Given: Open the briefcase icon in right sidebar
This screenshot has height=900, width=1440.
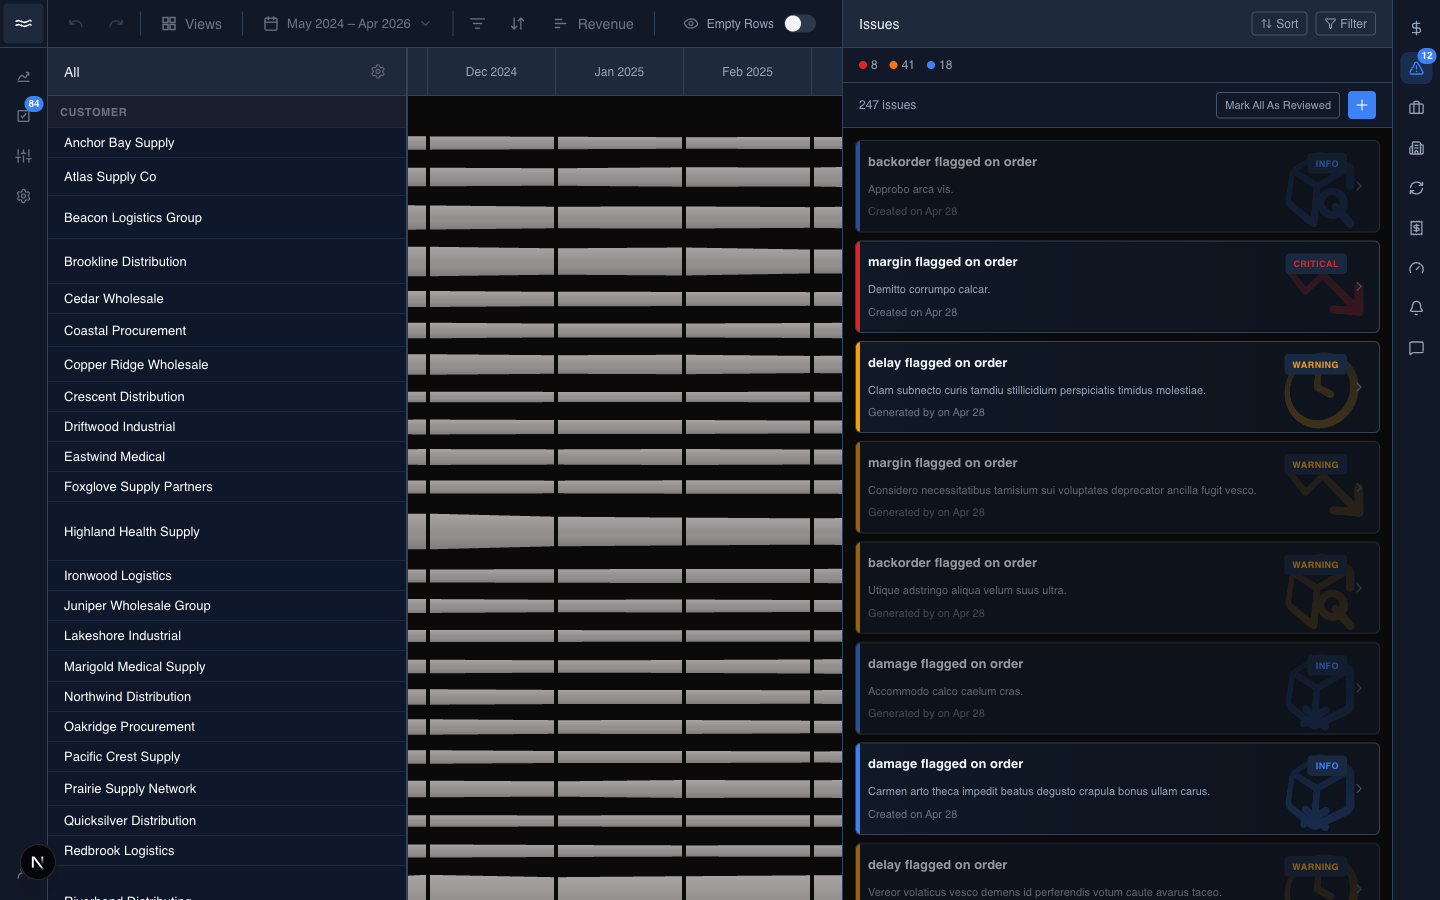Looking at the screenshot, I should coord(1416,108).
